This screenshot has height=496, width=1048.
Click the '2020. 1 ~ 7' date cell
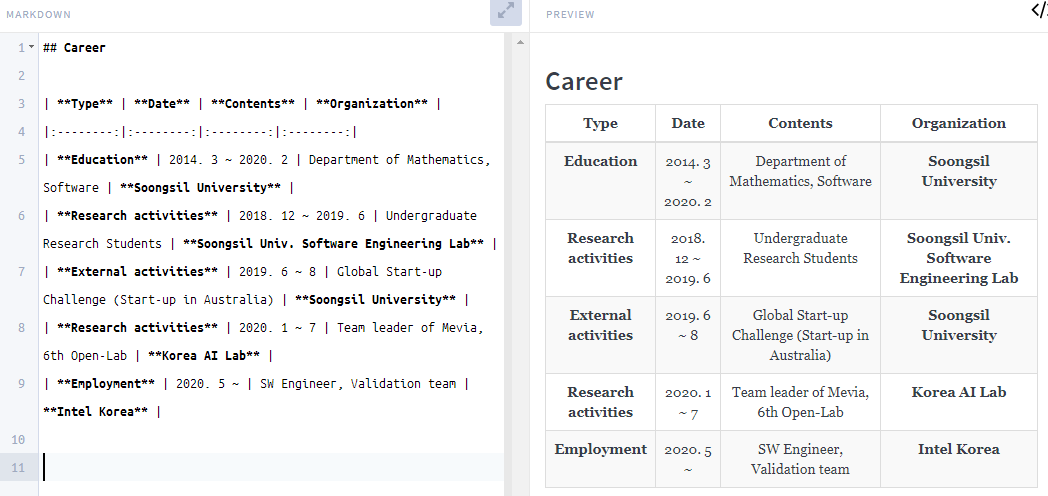[x=688, y=402]
